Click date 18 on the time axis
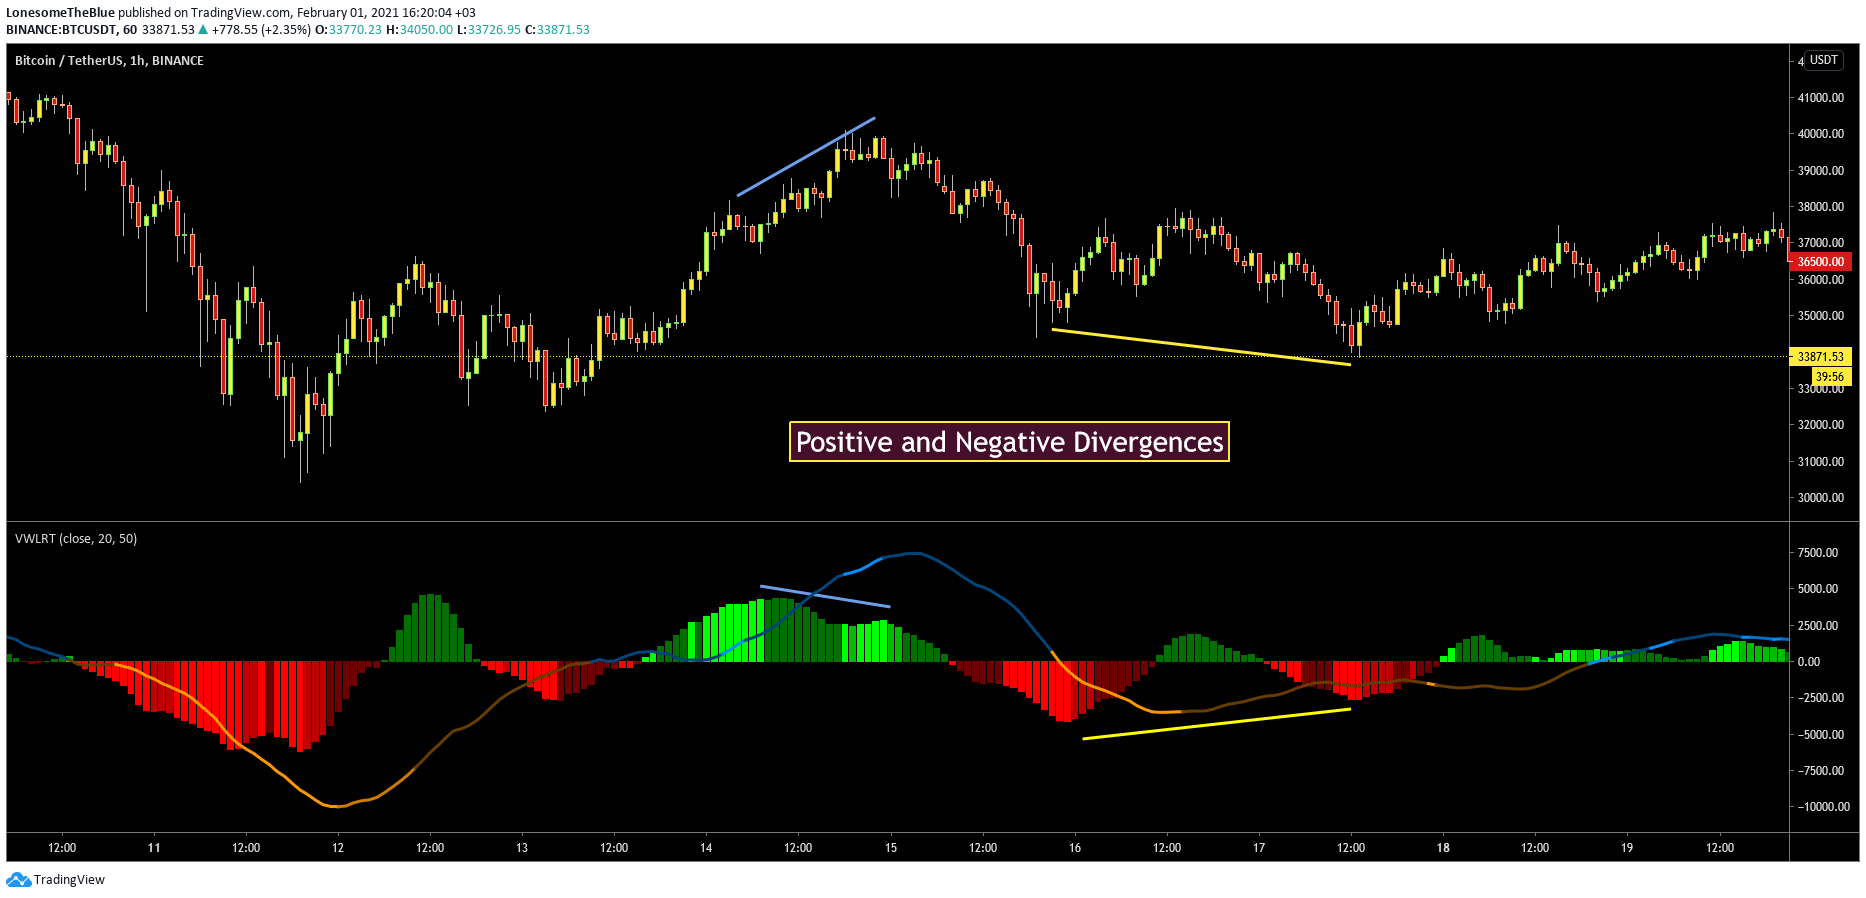This screenshot has width=1866, height=898. tap(1443, 848)
